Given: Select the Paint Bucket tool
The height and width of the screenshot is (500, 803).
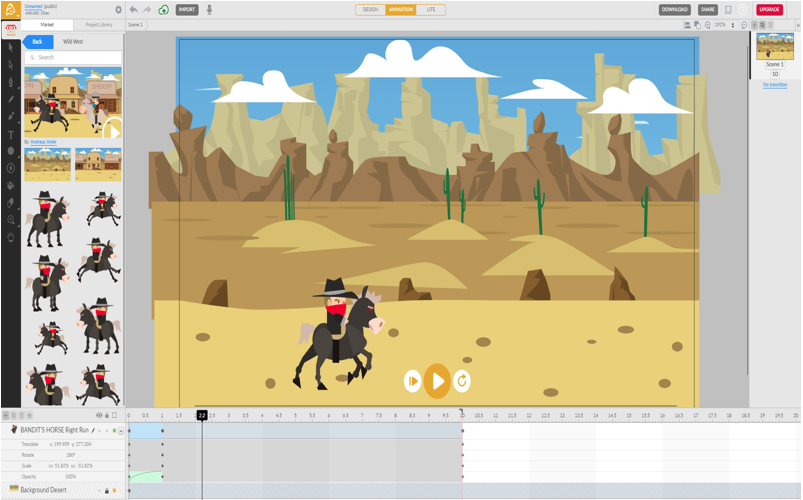Looking at the screenshot, I should point(11,185).
